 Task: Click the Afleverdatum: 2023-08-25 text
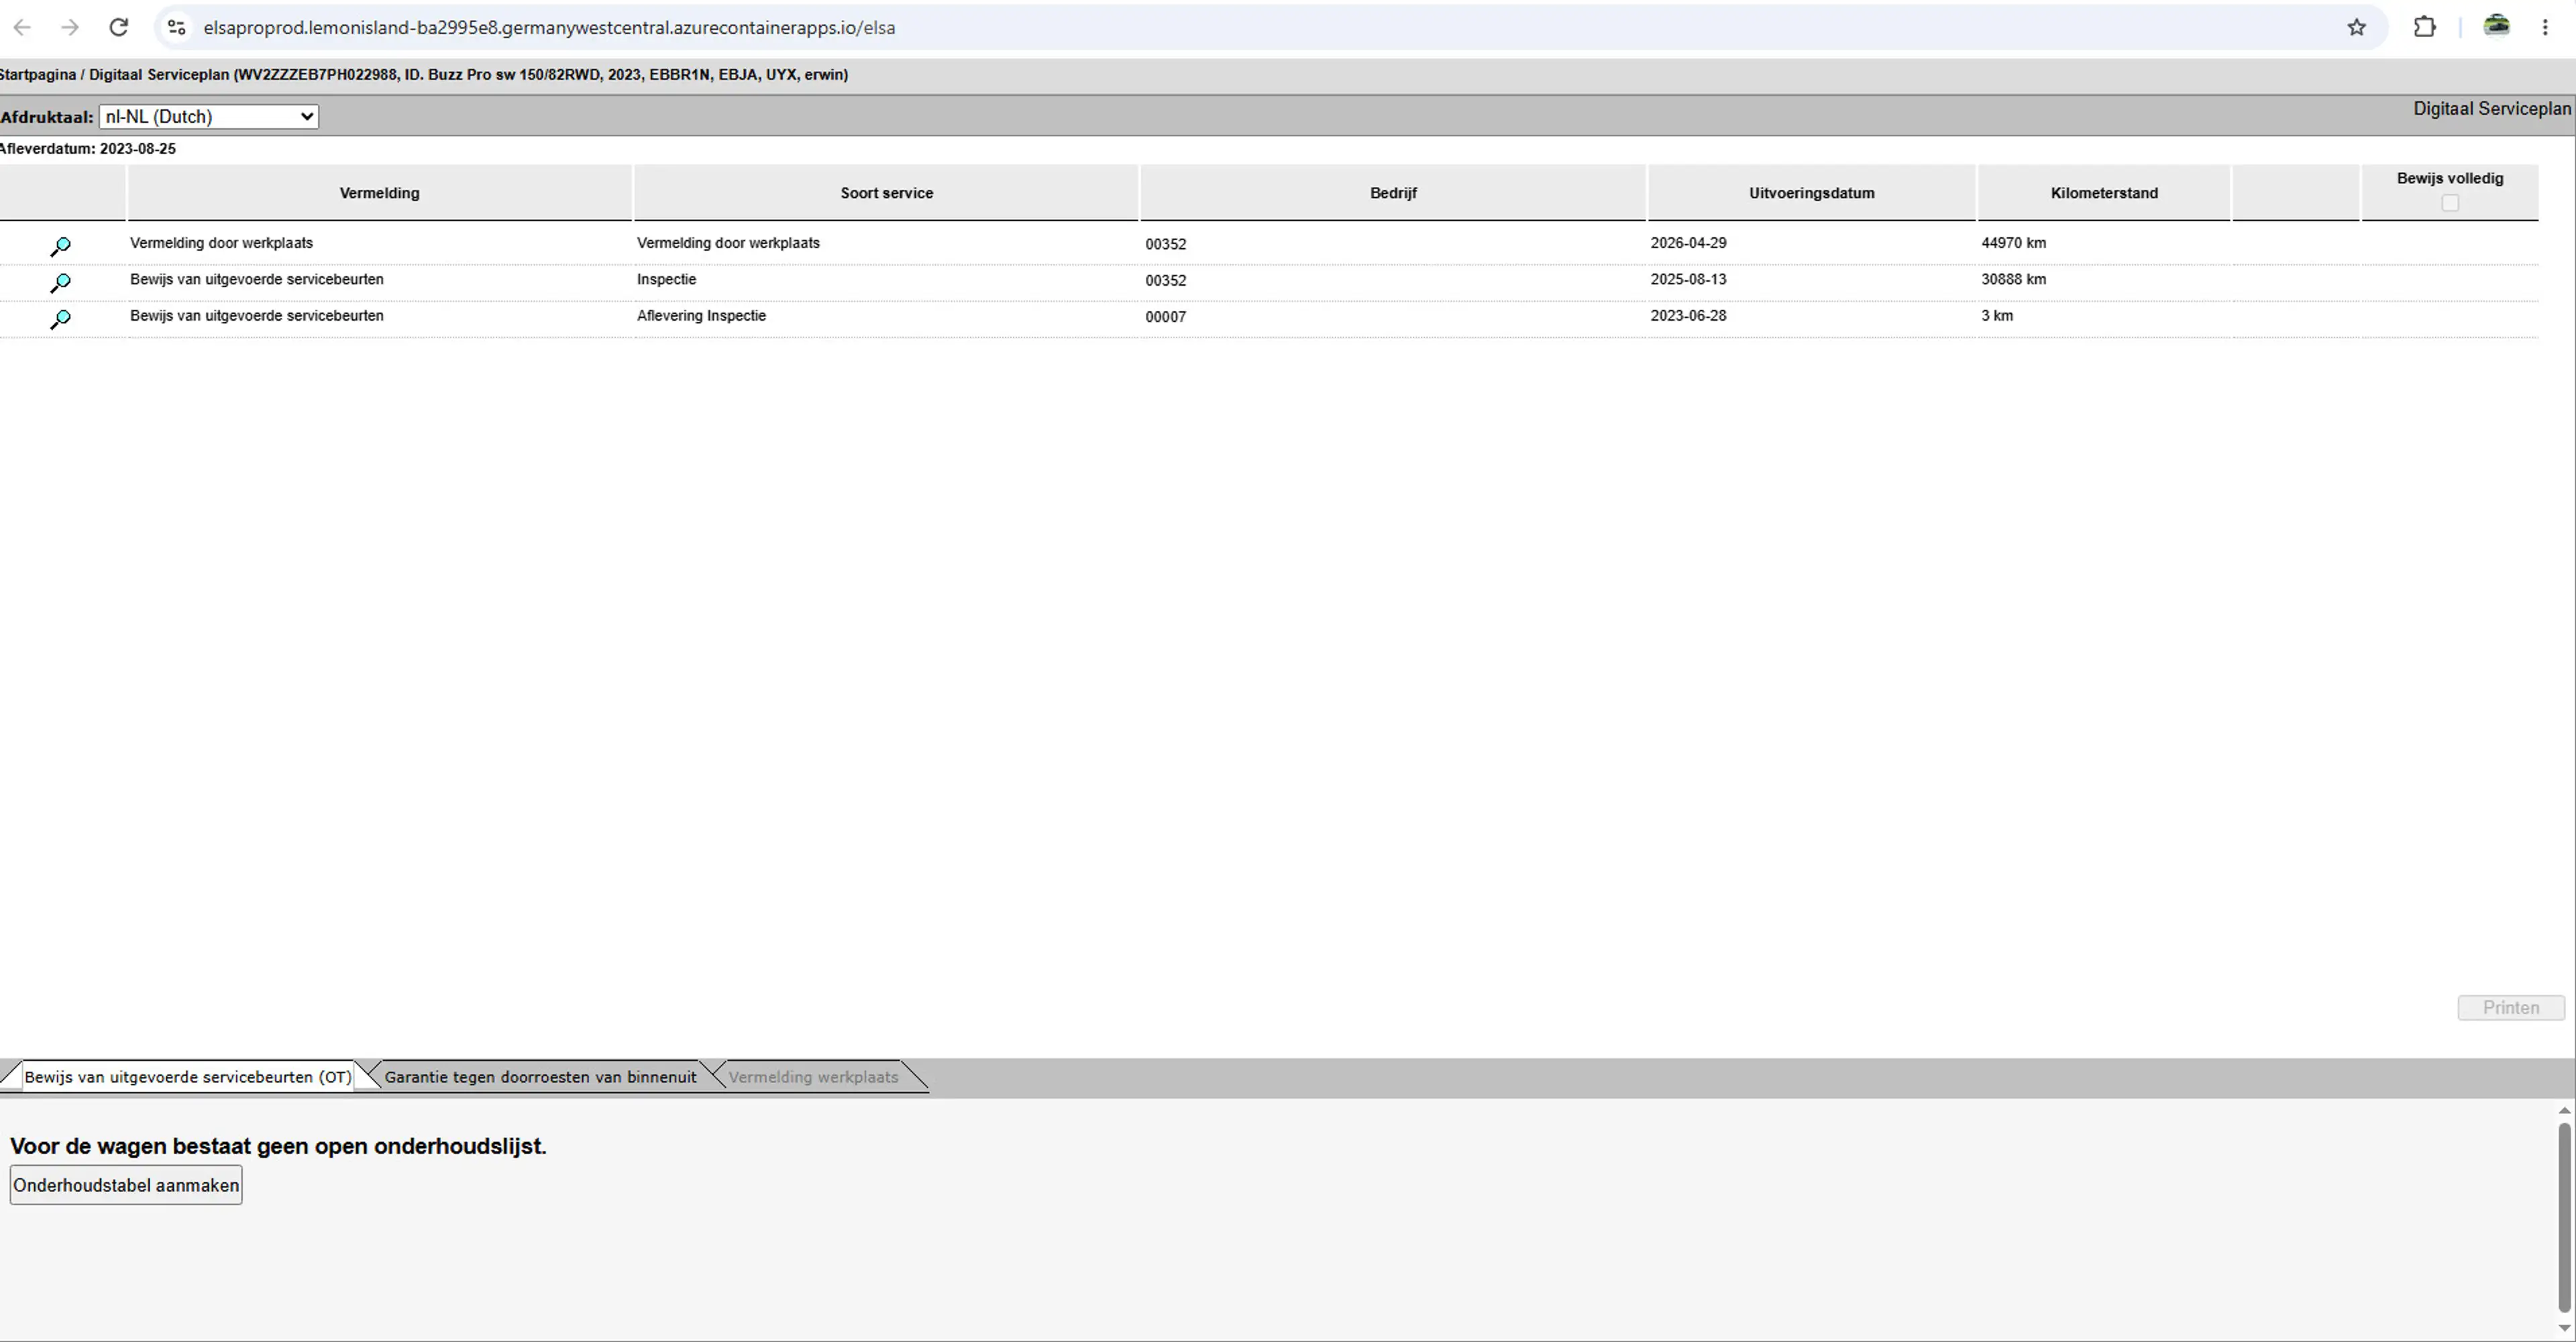(87, 149)
